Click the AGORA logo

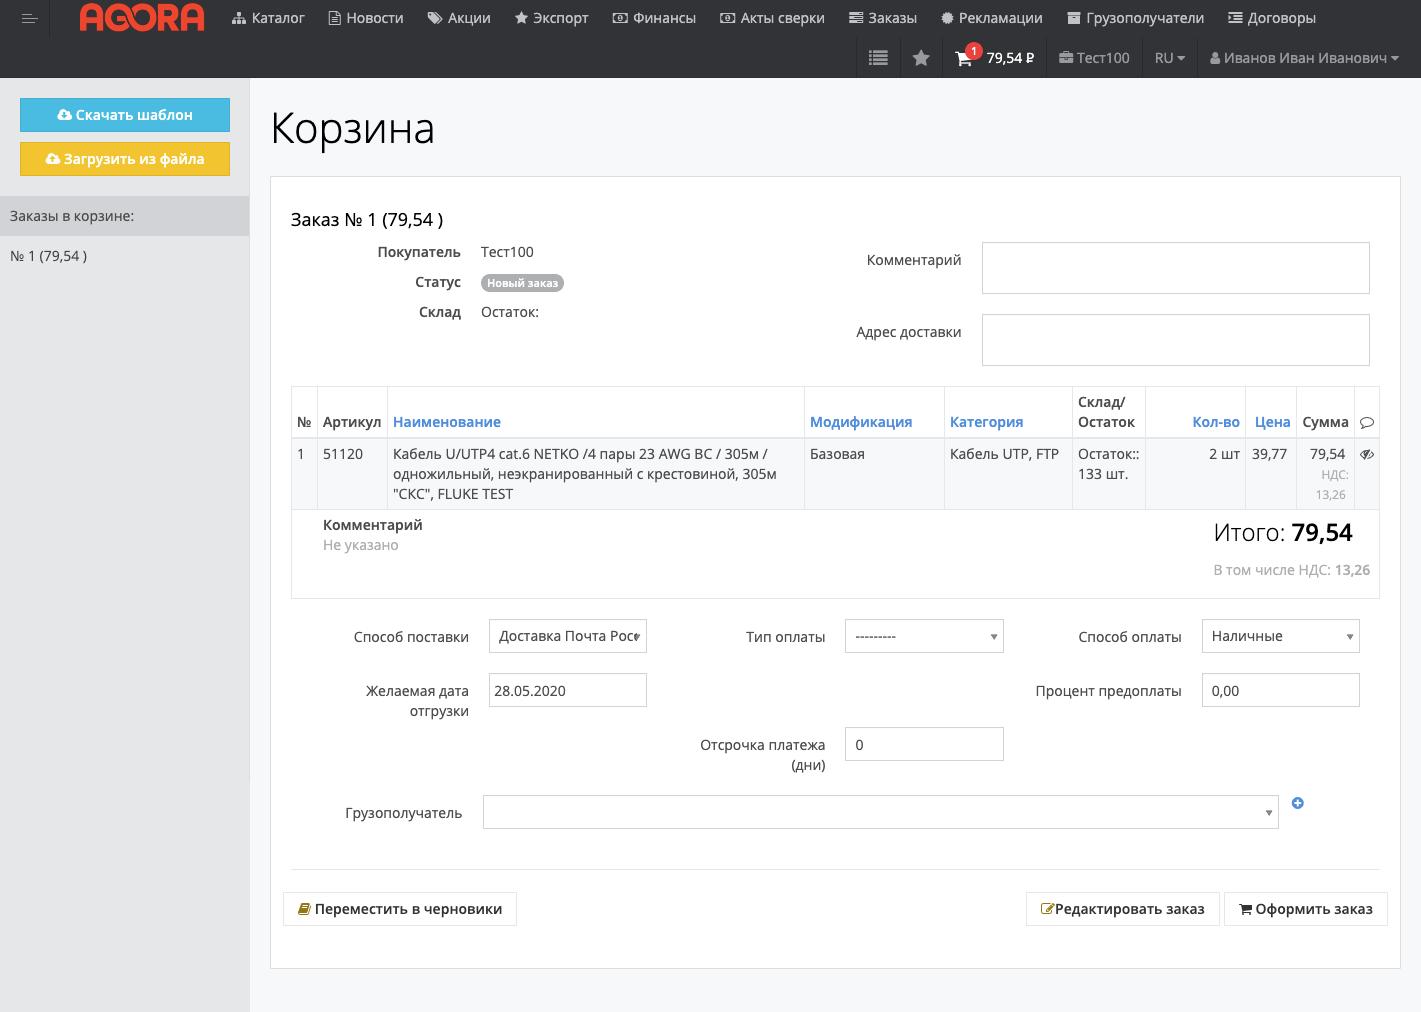[x=142, y=18]
